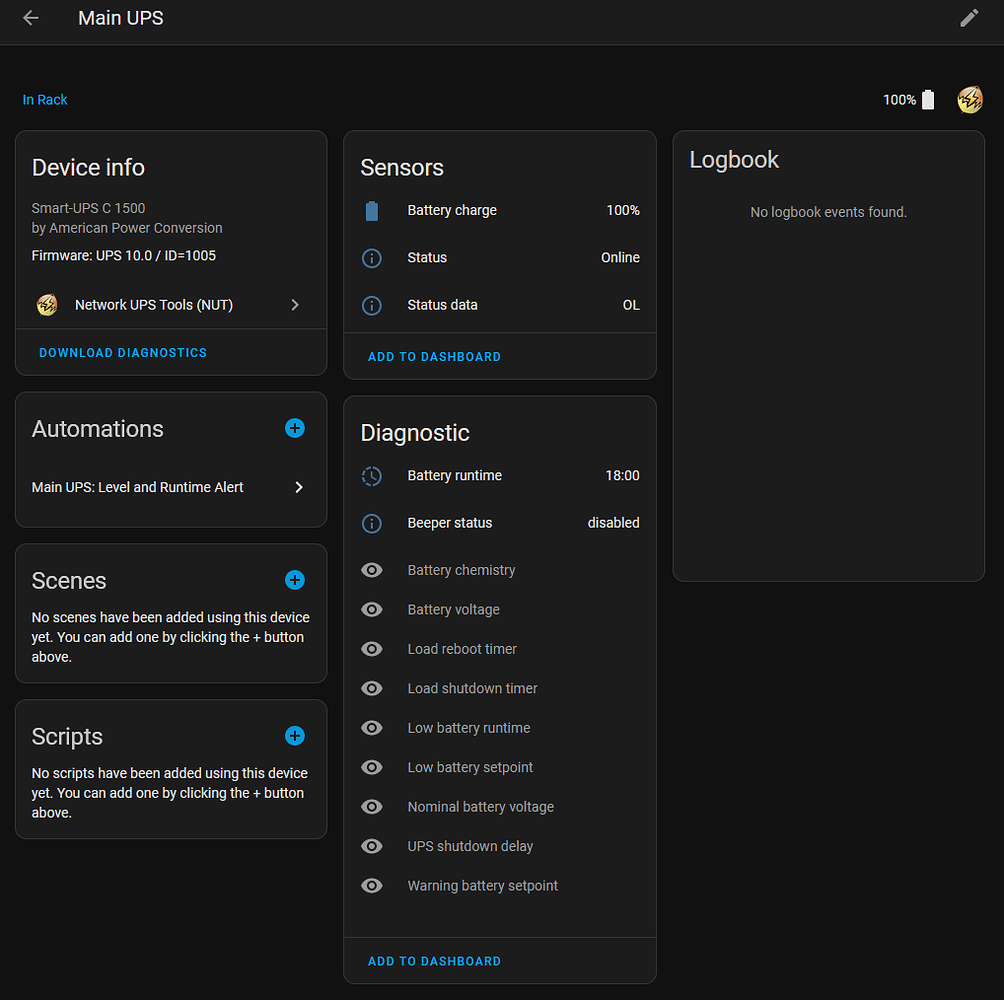This screenshot has height=1000, width=1004.
Task: Open the In Rack area link
Action: pos(45,100)
